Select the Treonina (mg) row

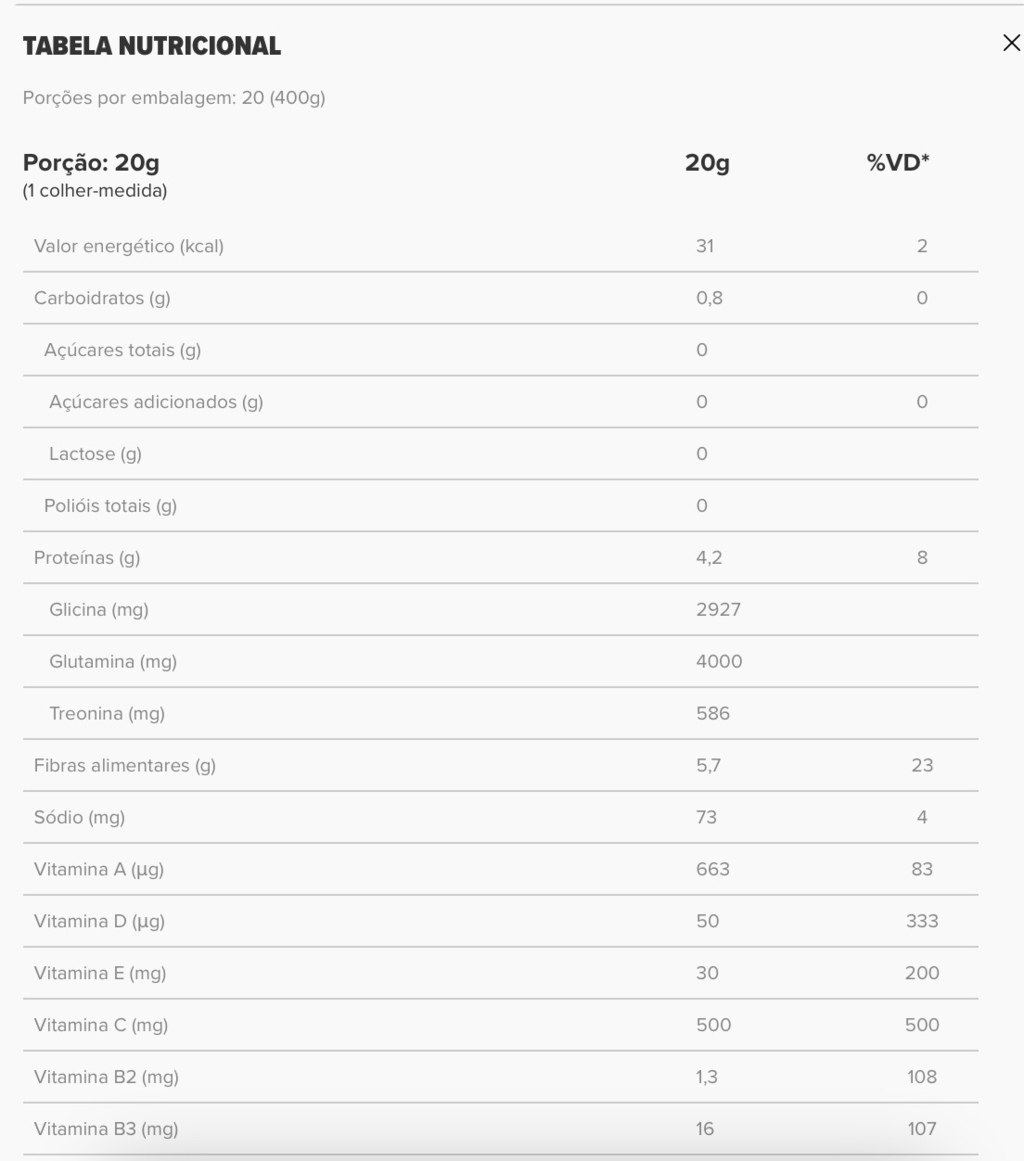501,713
